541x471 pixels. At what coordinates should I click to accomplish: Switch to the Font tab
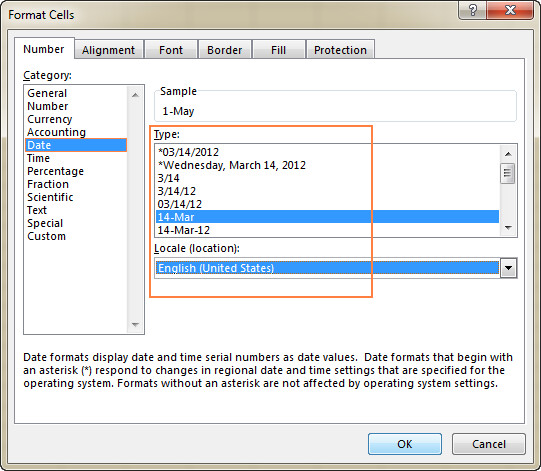click(x=171, y=50)
